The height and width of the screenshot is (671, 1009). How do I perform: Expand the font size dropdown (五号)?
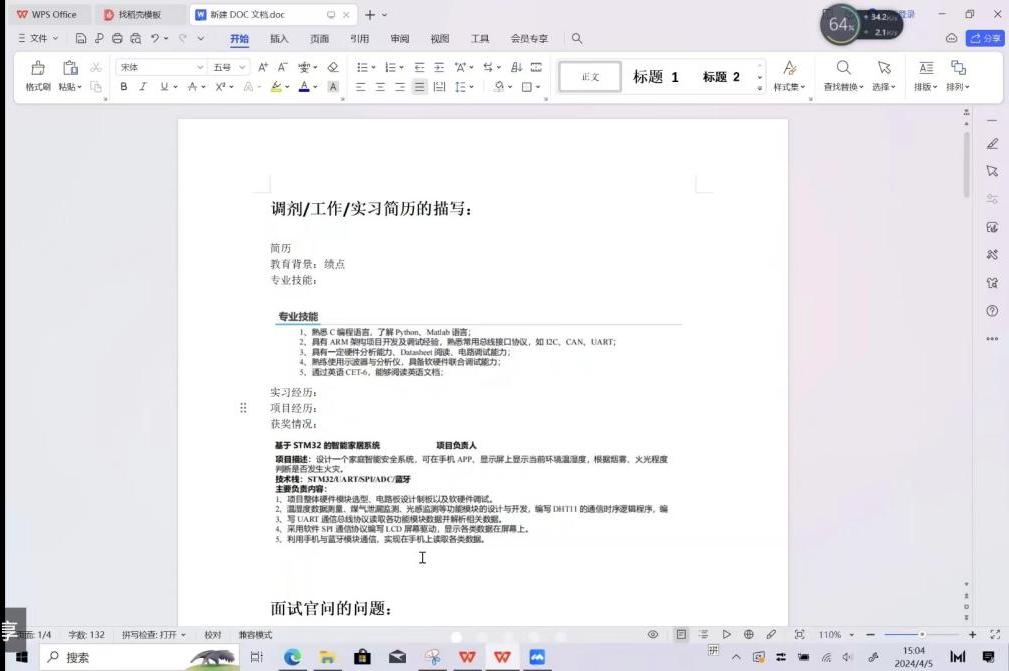pyautogui.click(x=227, y=67)
